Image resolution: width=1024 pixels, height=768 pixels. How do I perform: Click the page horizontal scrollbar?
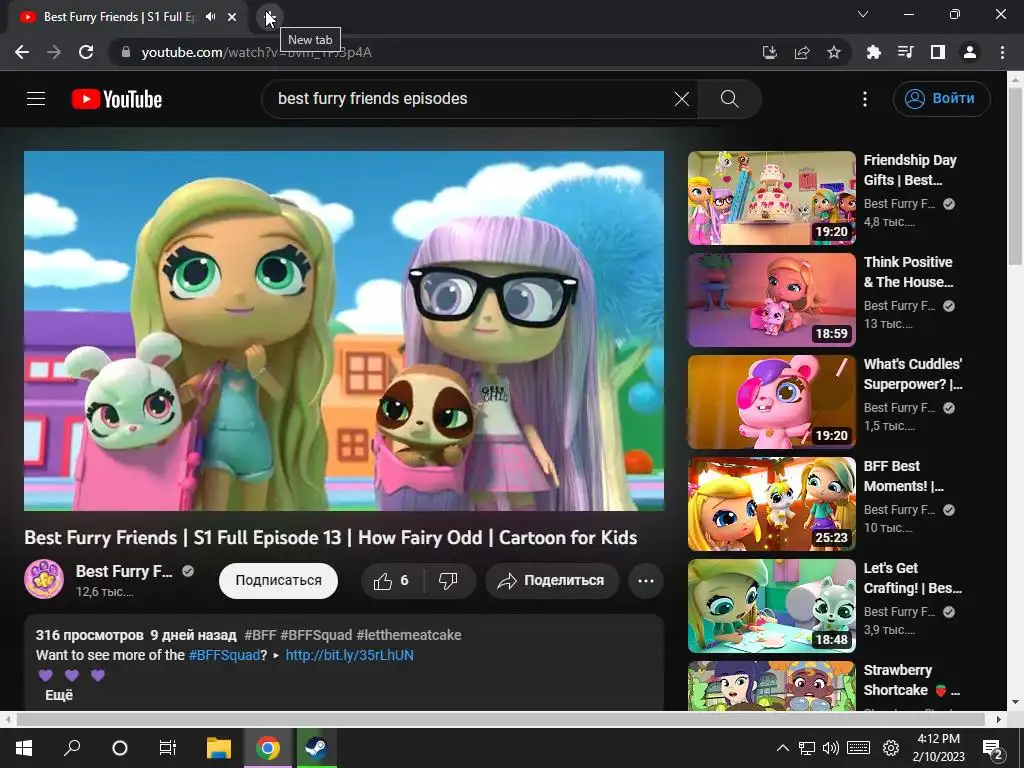(x=500, y=719)
